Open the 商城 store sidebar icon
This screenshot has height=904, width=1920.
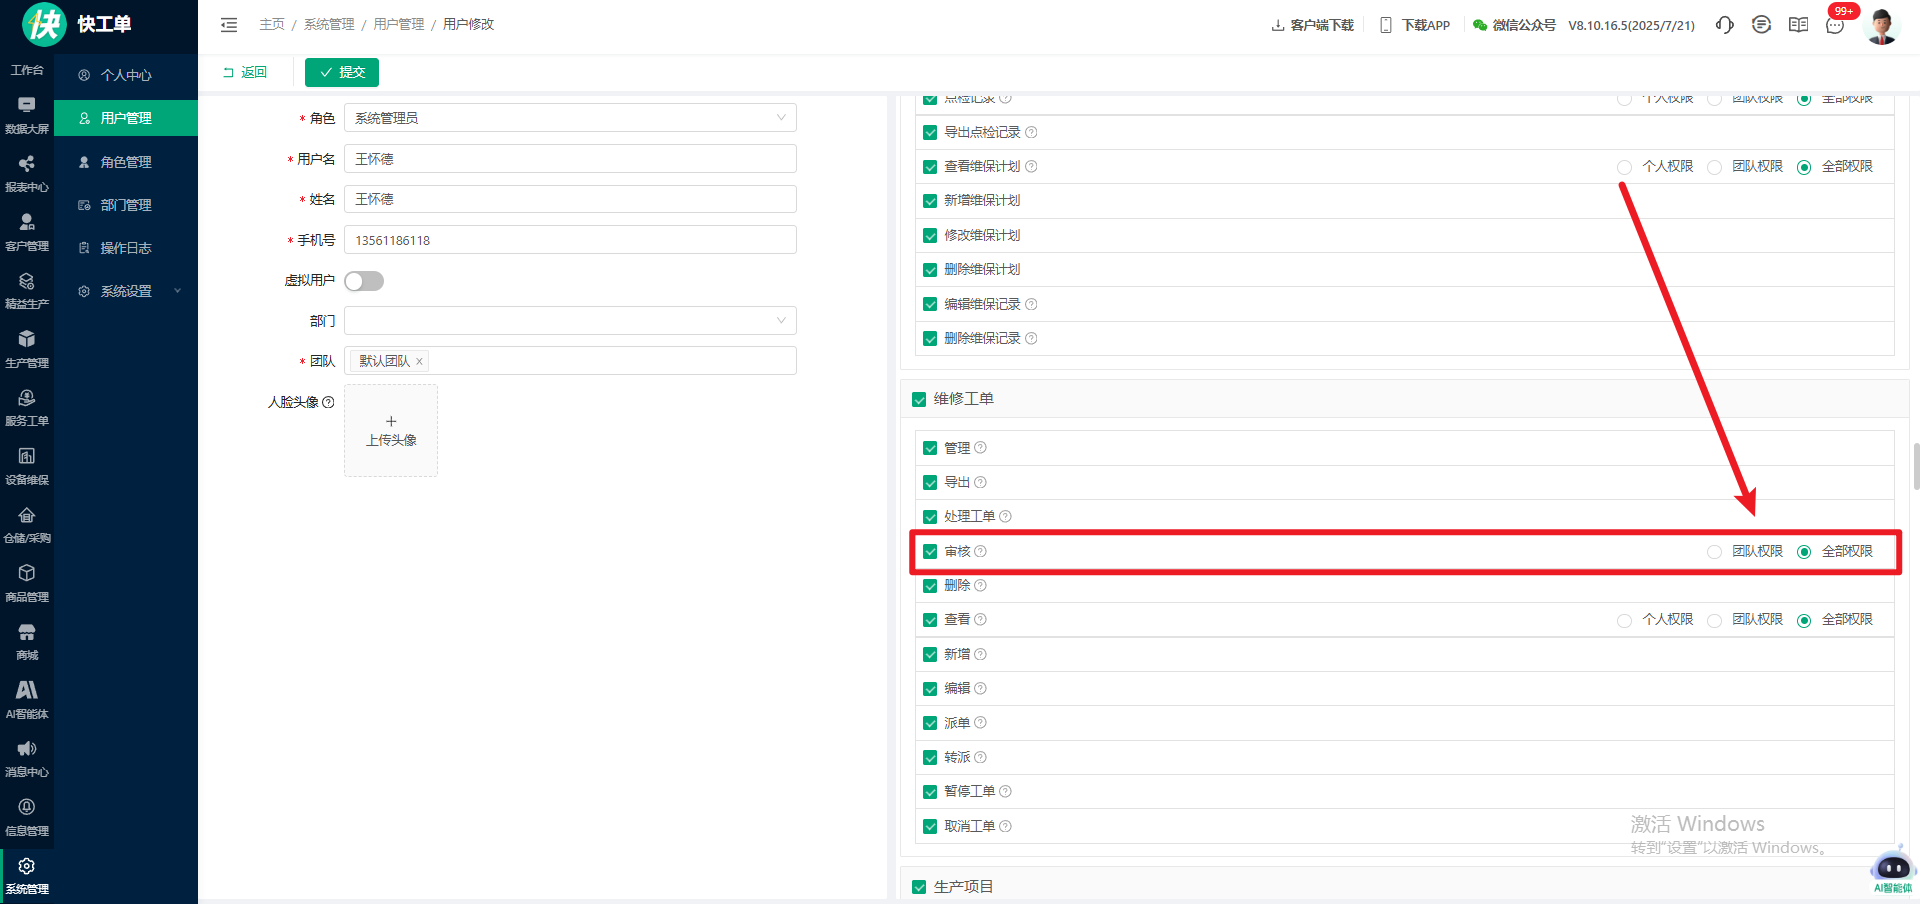(x=27, y=641)
